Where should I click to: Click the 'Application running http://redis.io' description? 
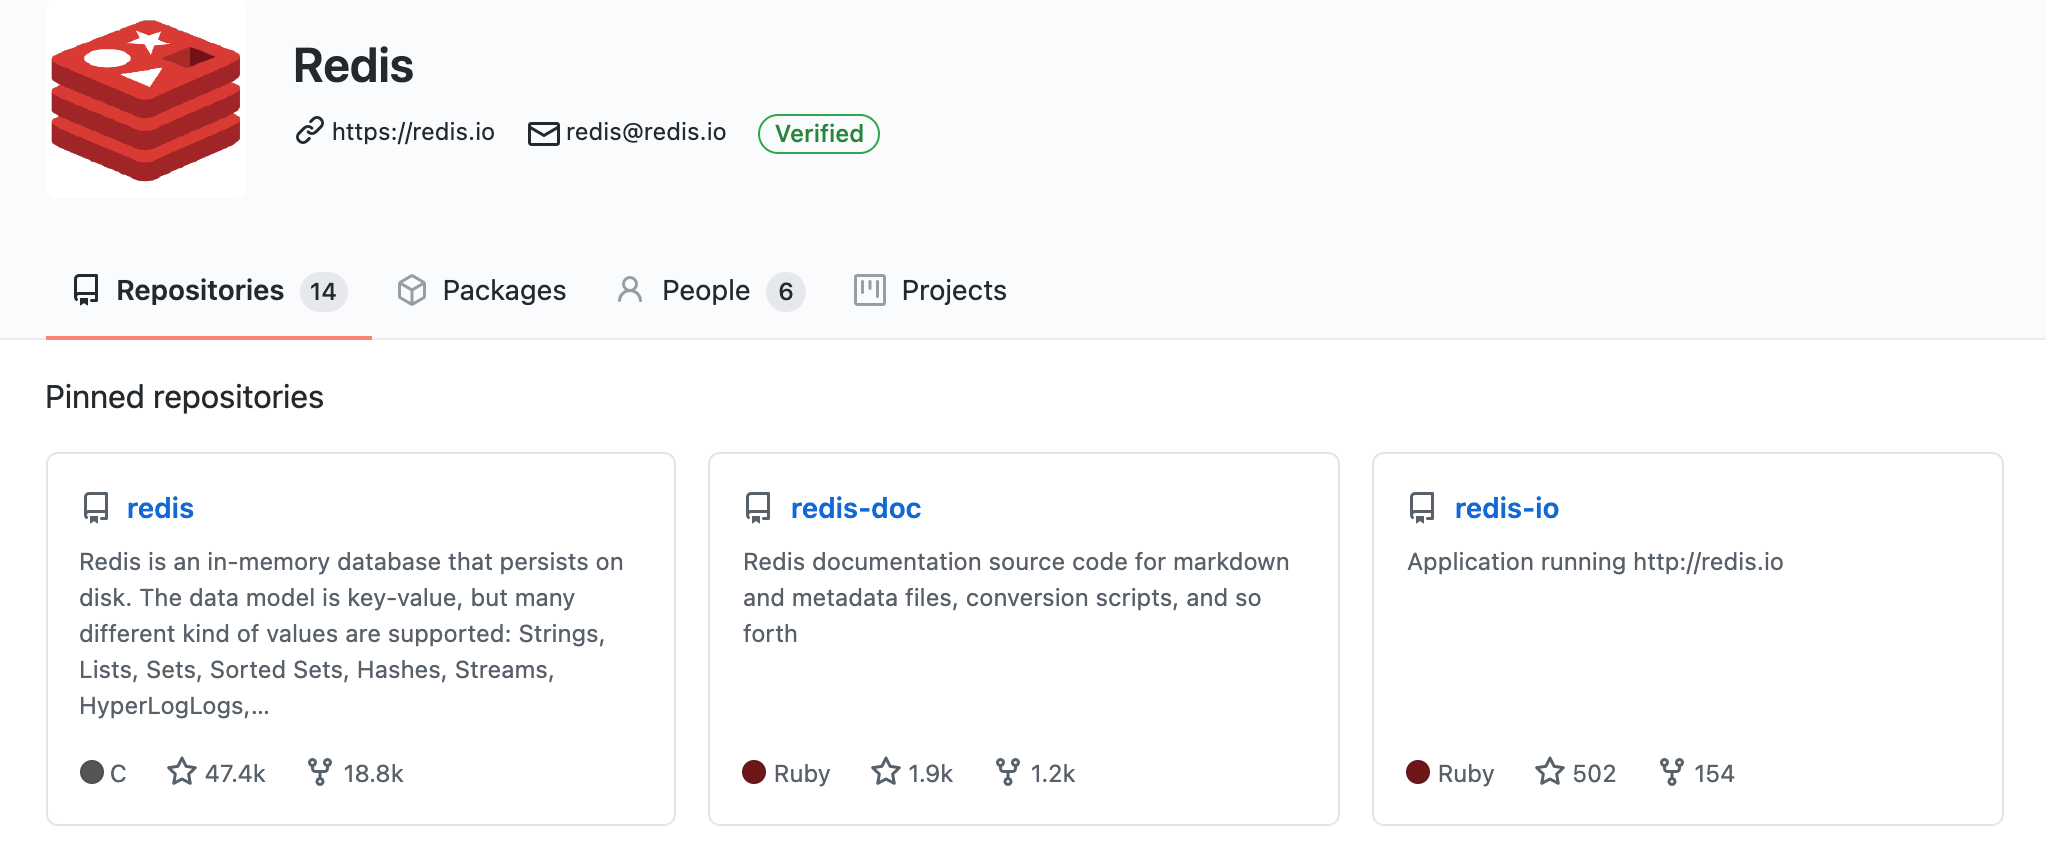(1595, 562)
